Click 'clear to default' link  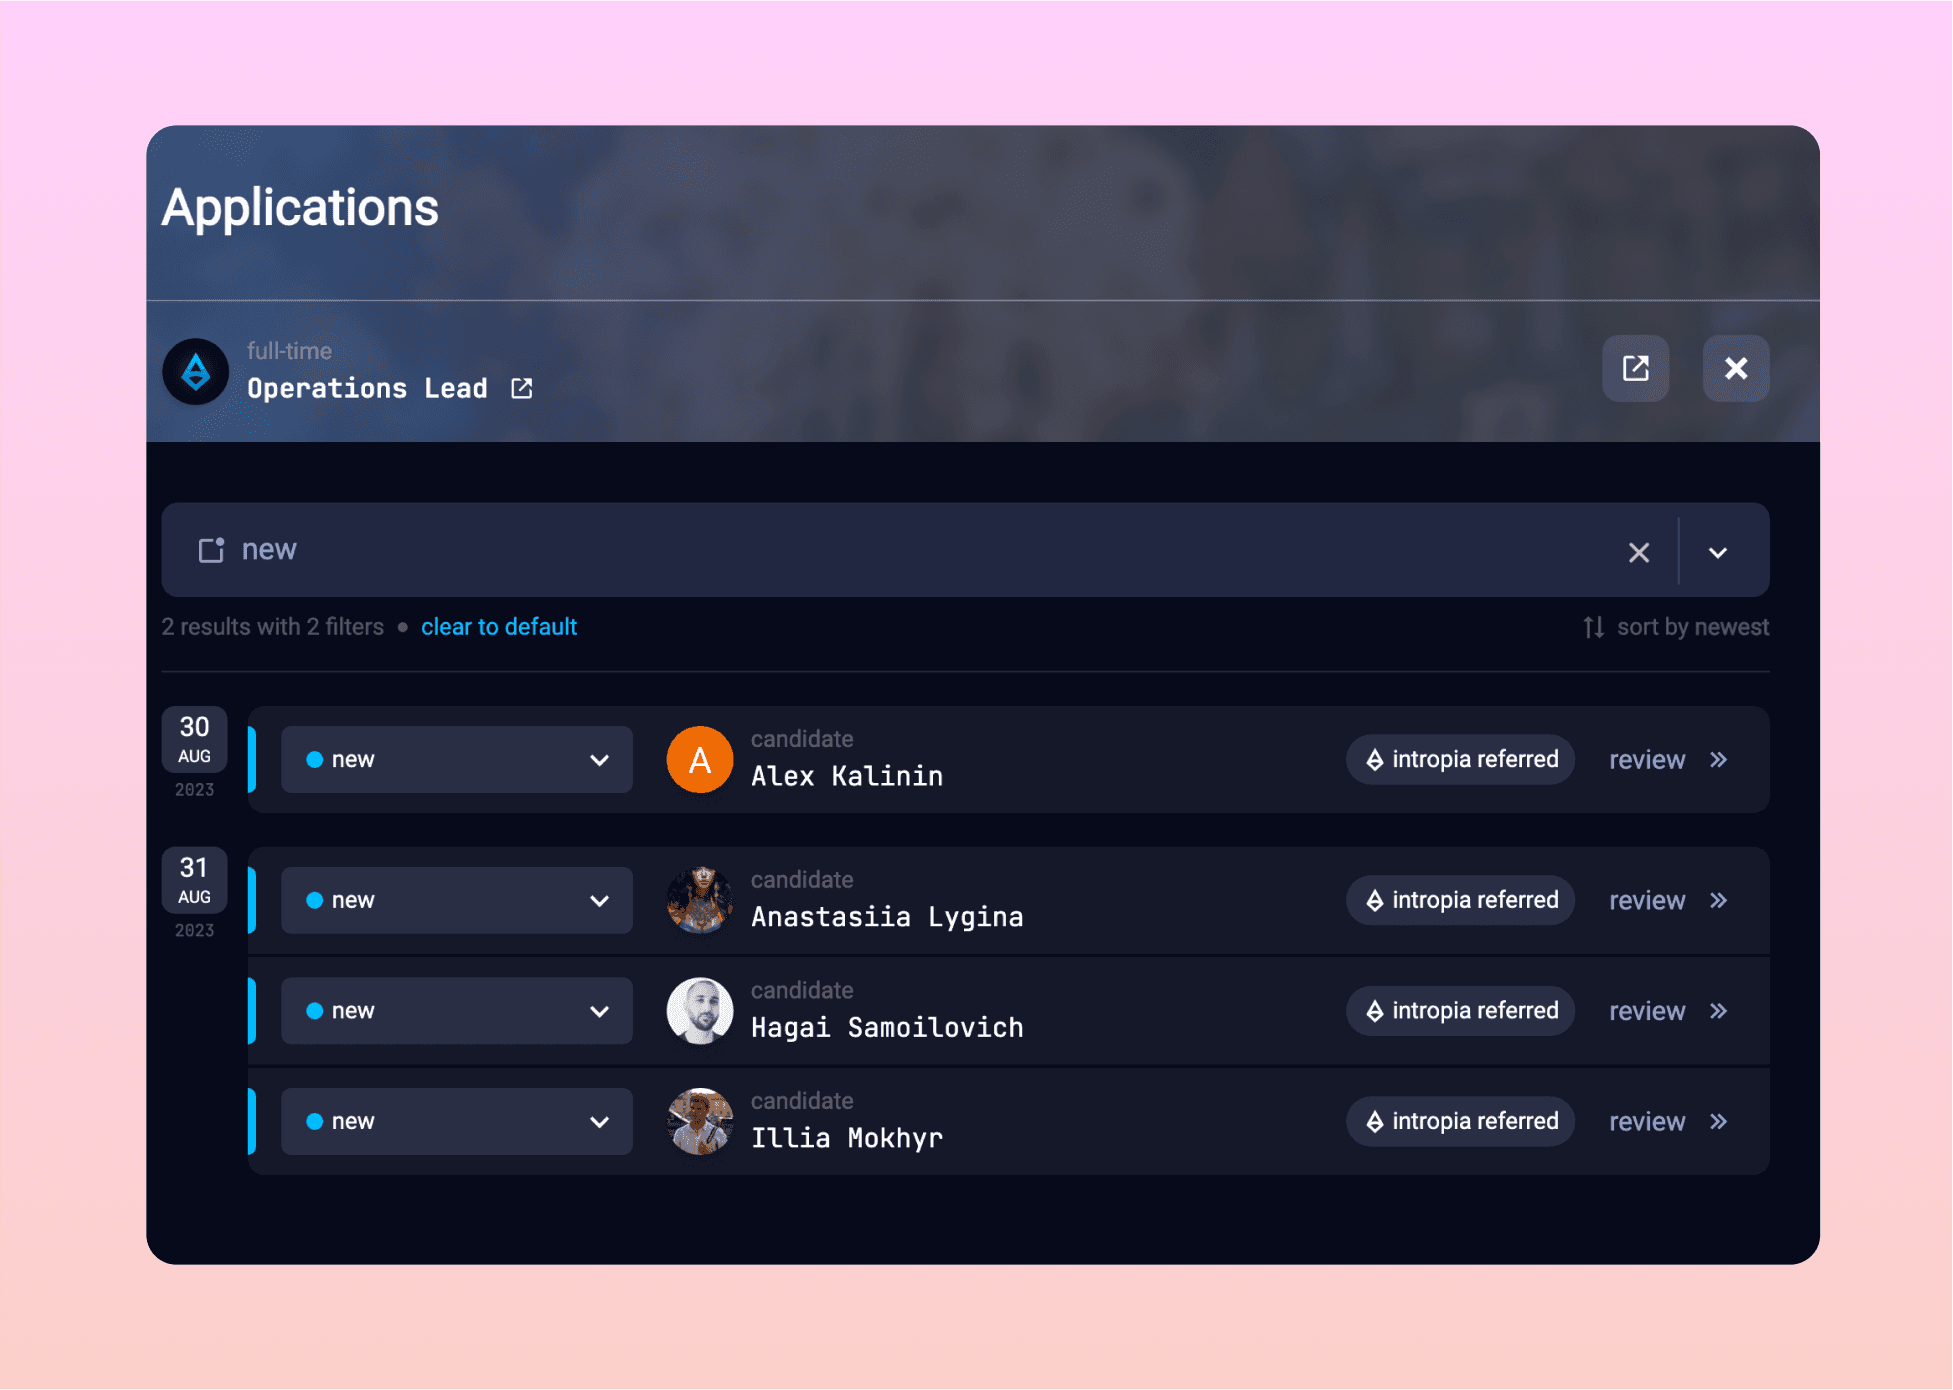pyautogui.click(x=498, y=627)
